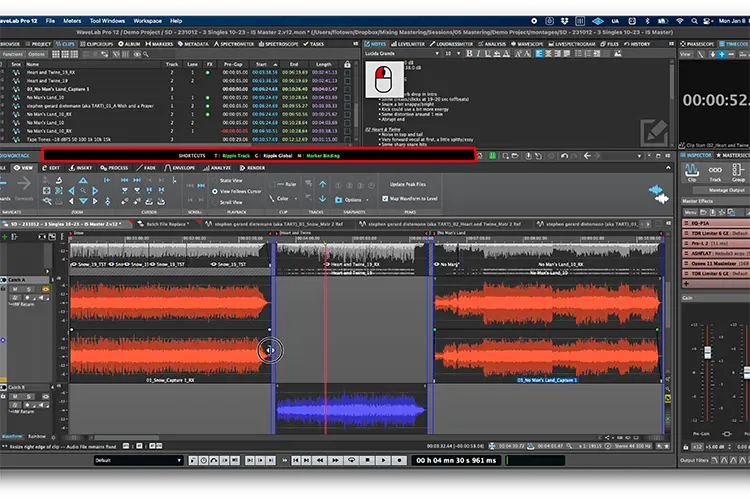Click Update Peak Files
The image size is (750, 500).
pos(408,184)
